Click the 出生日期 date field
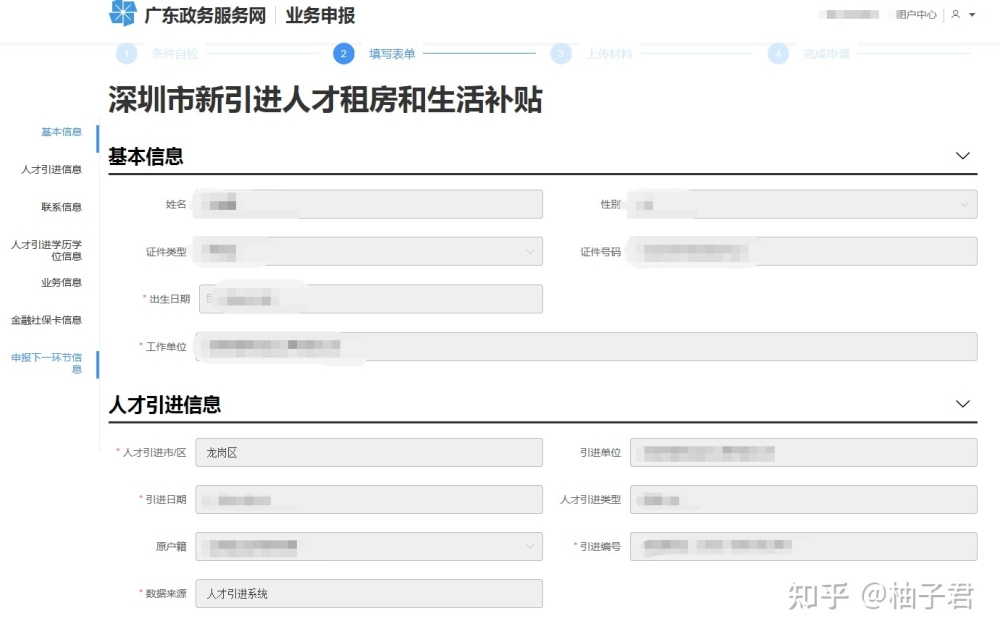The image size is (1000, 637). (x=371, y=299)
